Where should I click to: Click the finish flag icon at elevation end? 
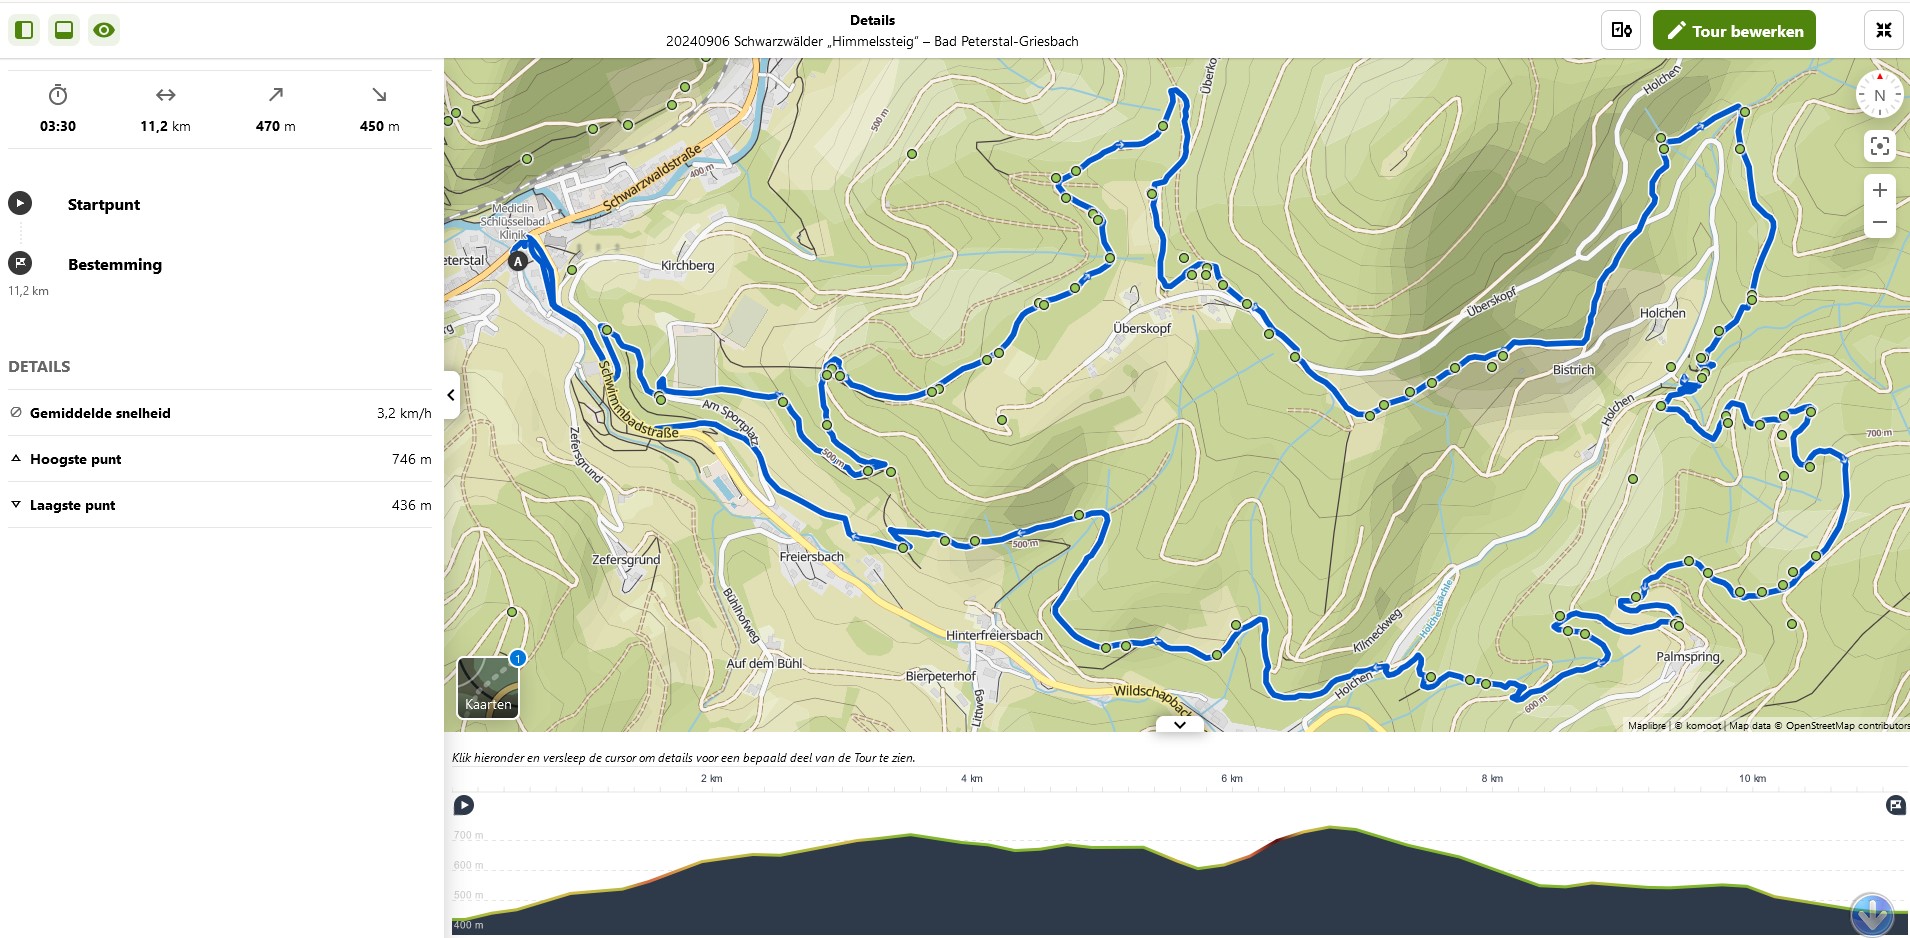[x=1896, y=805]
